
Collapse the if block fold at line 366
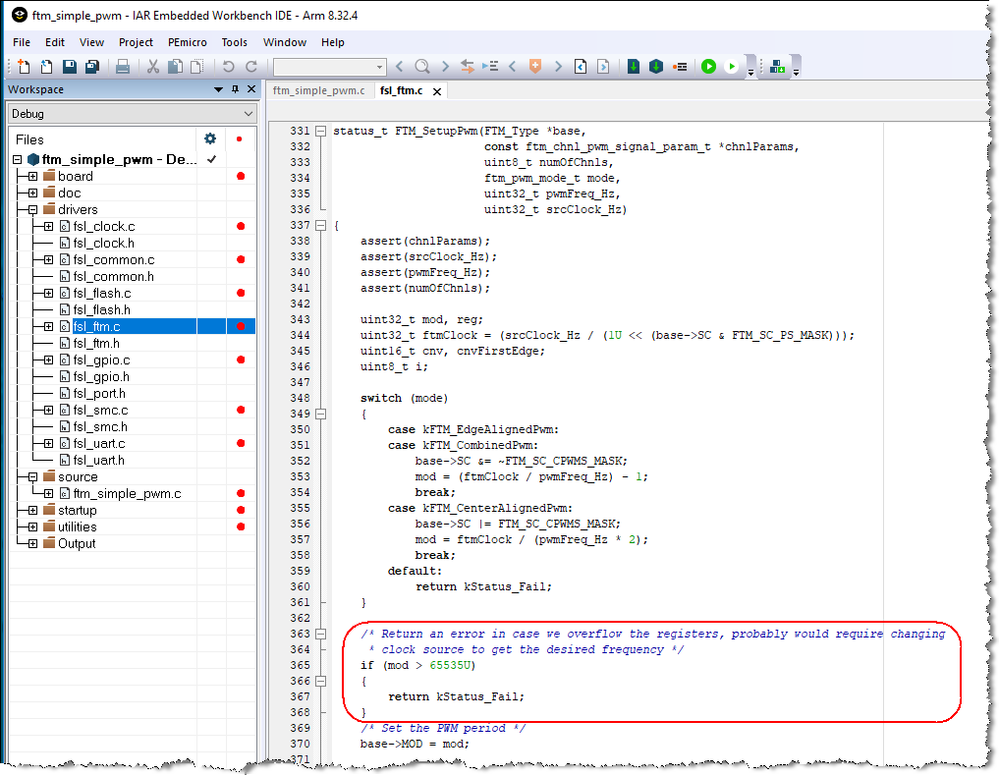coord(320,681)
